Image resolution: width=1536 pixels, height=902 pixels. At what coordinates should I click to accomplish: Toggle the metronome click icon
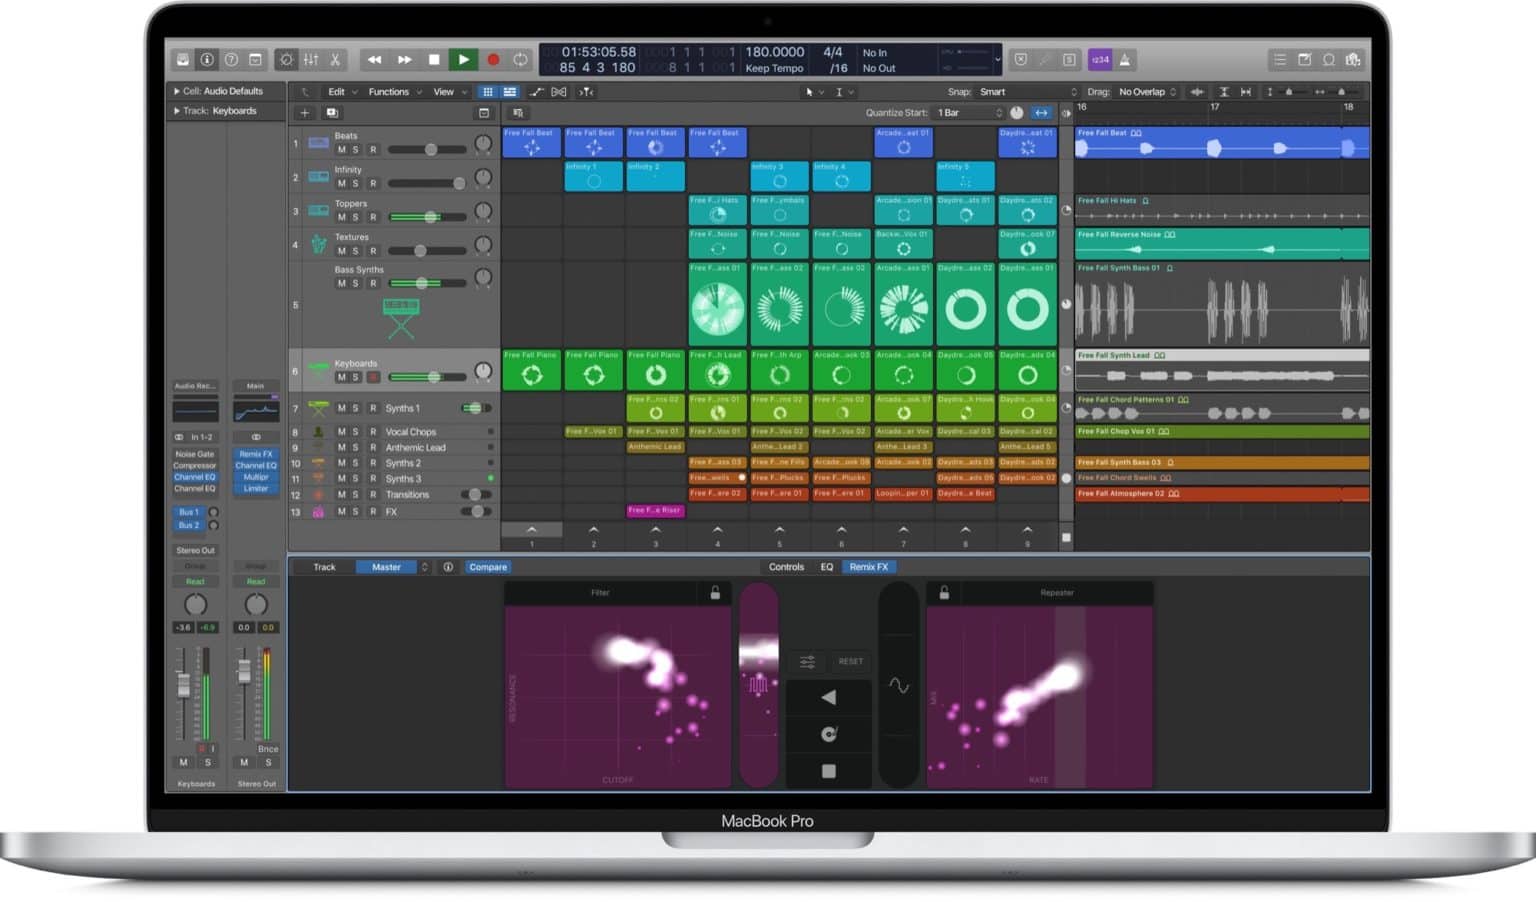1125,60
